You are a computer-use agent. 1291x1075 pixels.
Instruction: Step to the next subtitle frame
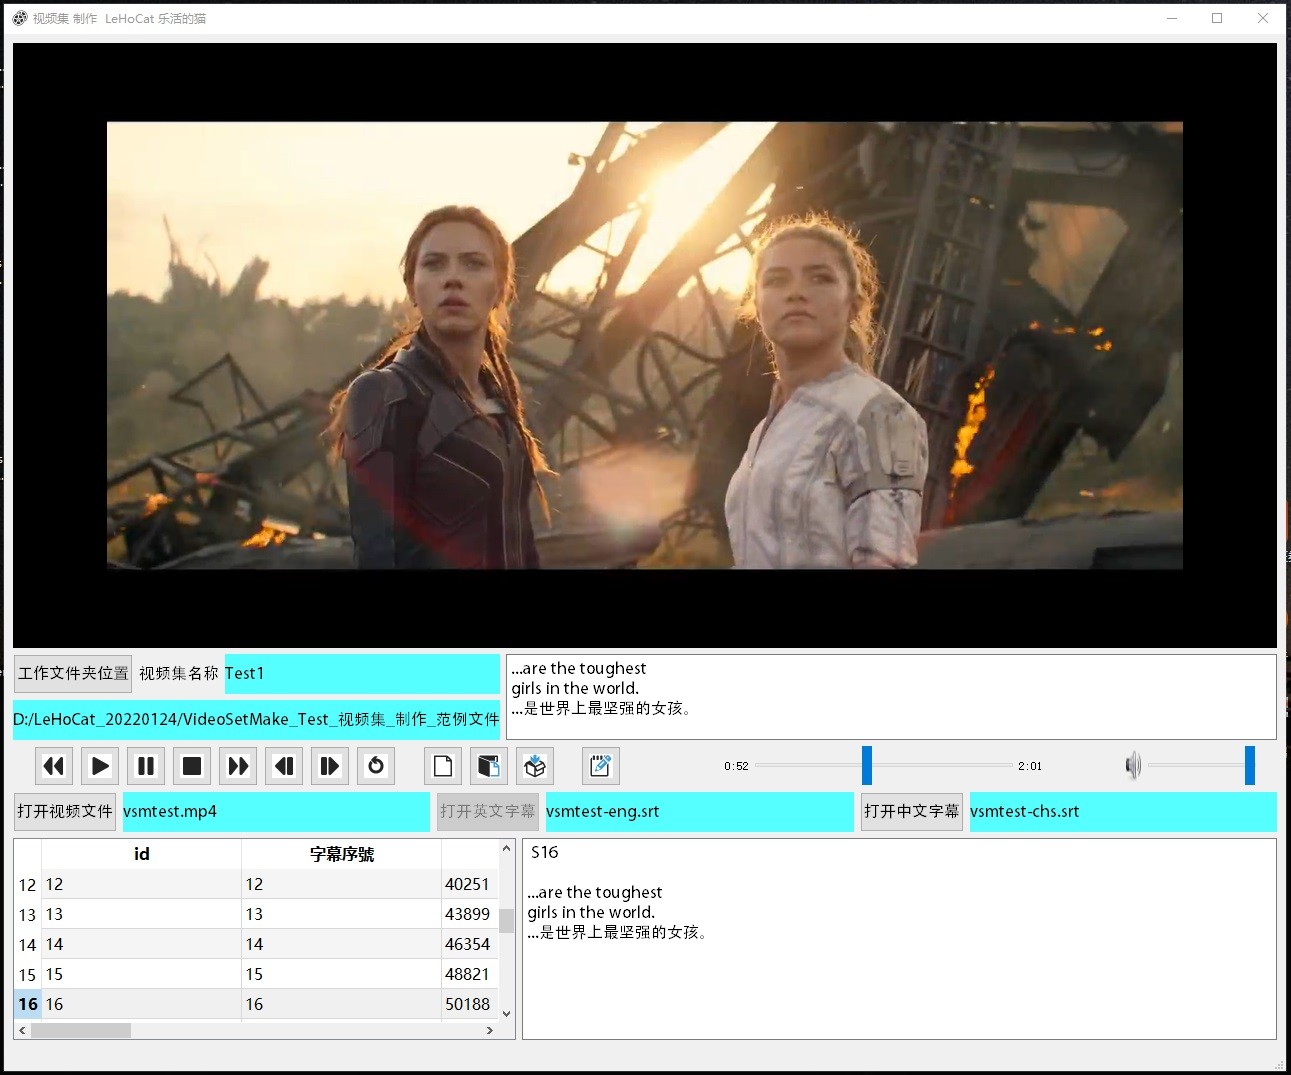330,766
